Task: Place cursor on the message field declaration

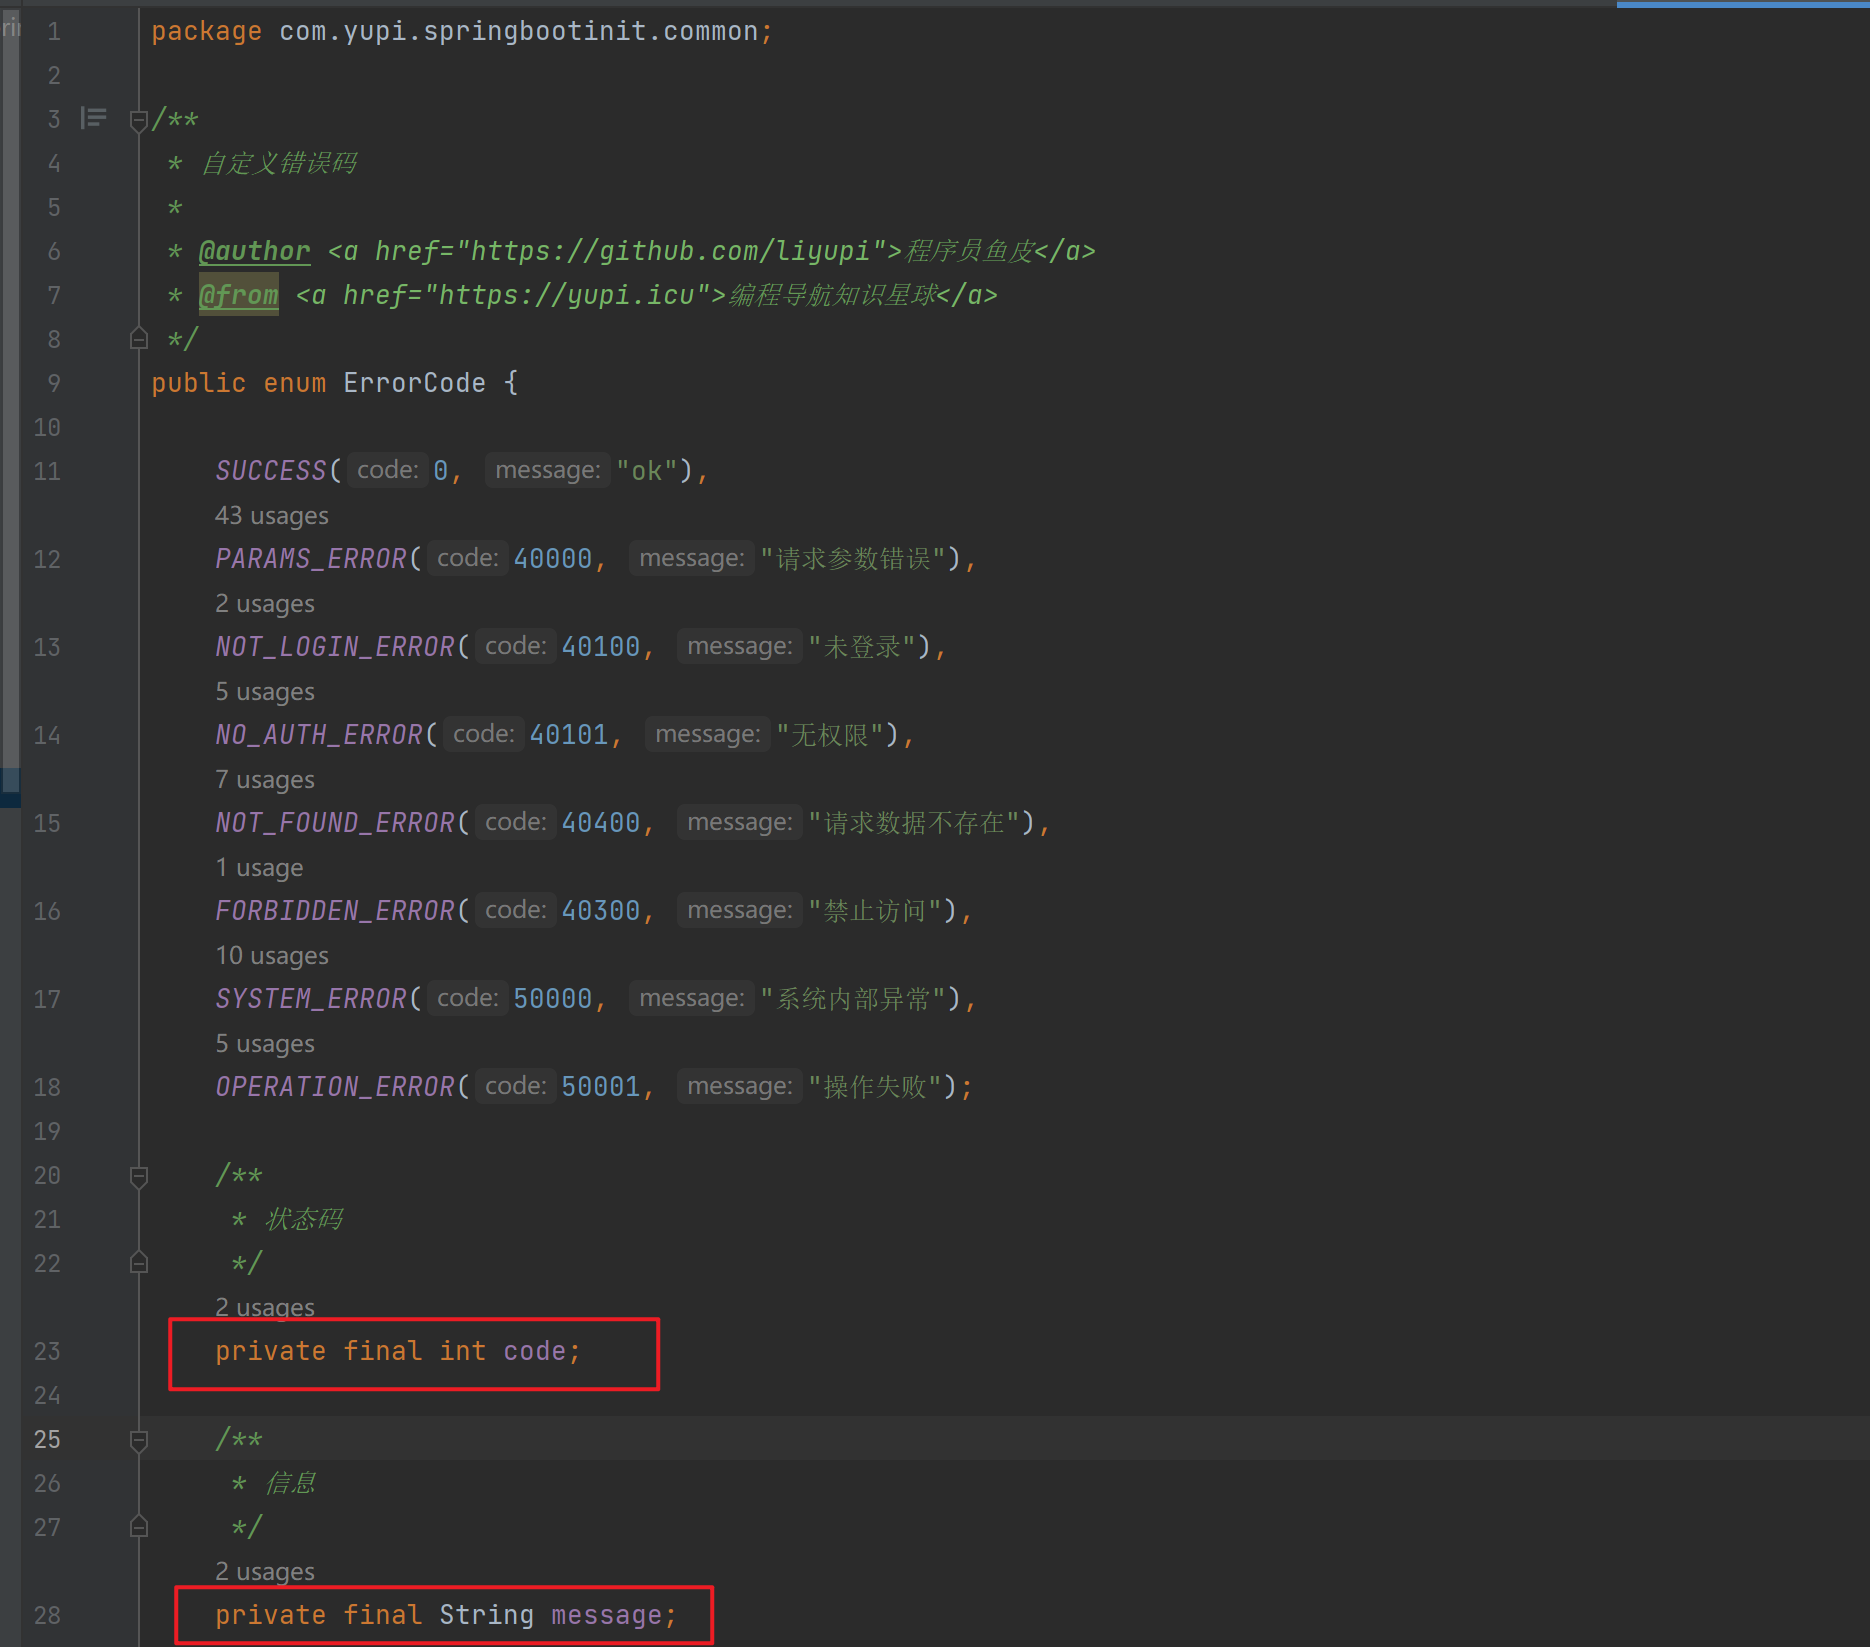Action: (606, 1615)
